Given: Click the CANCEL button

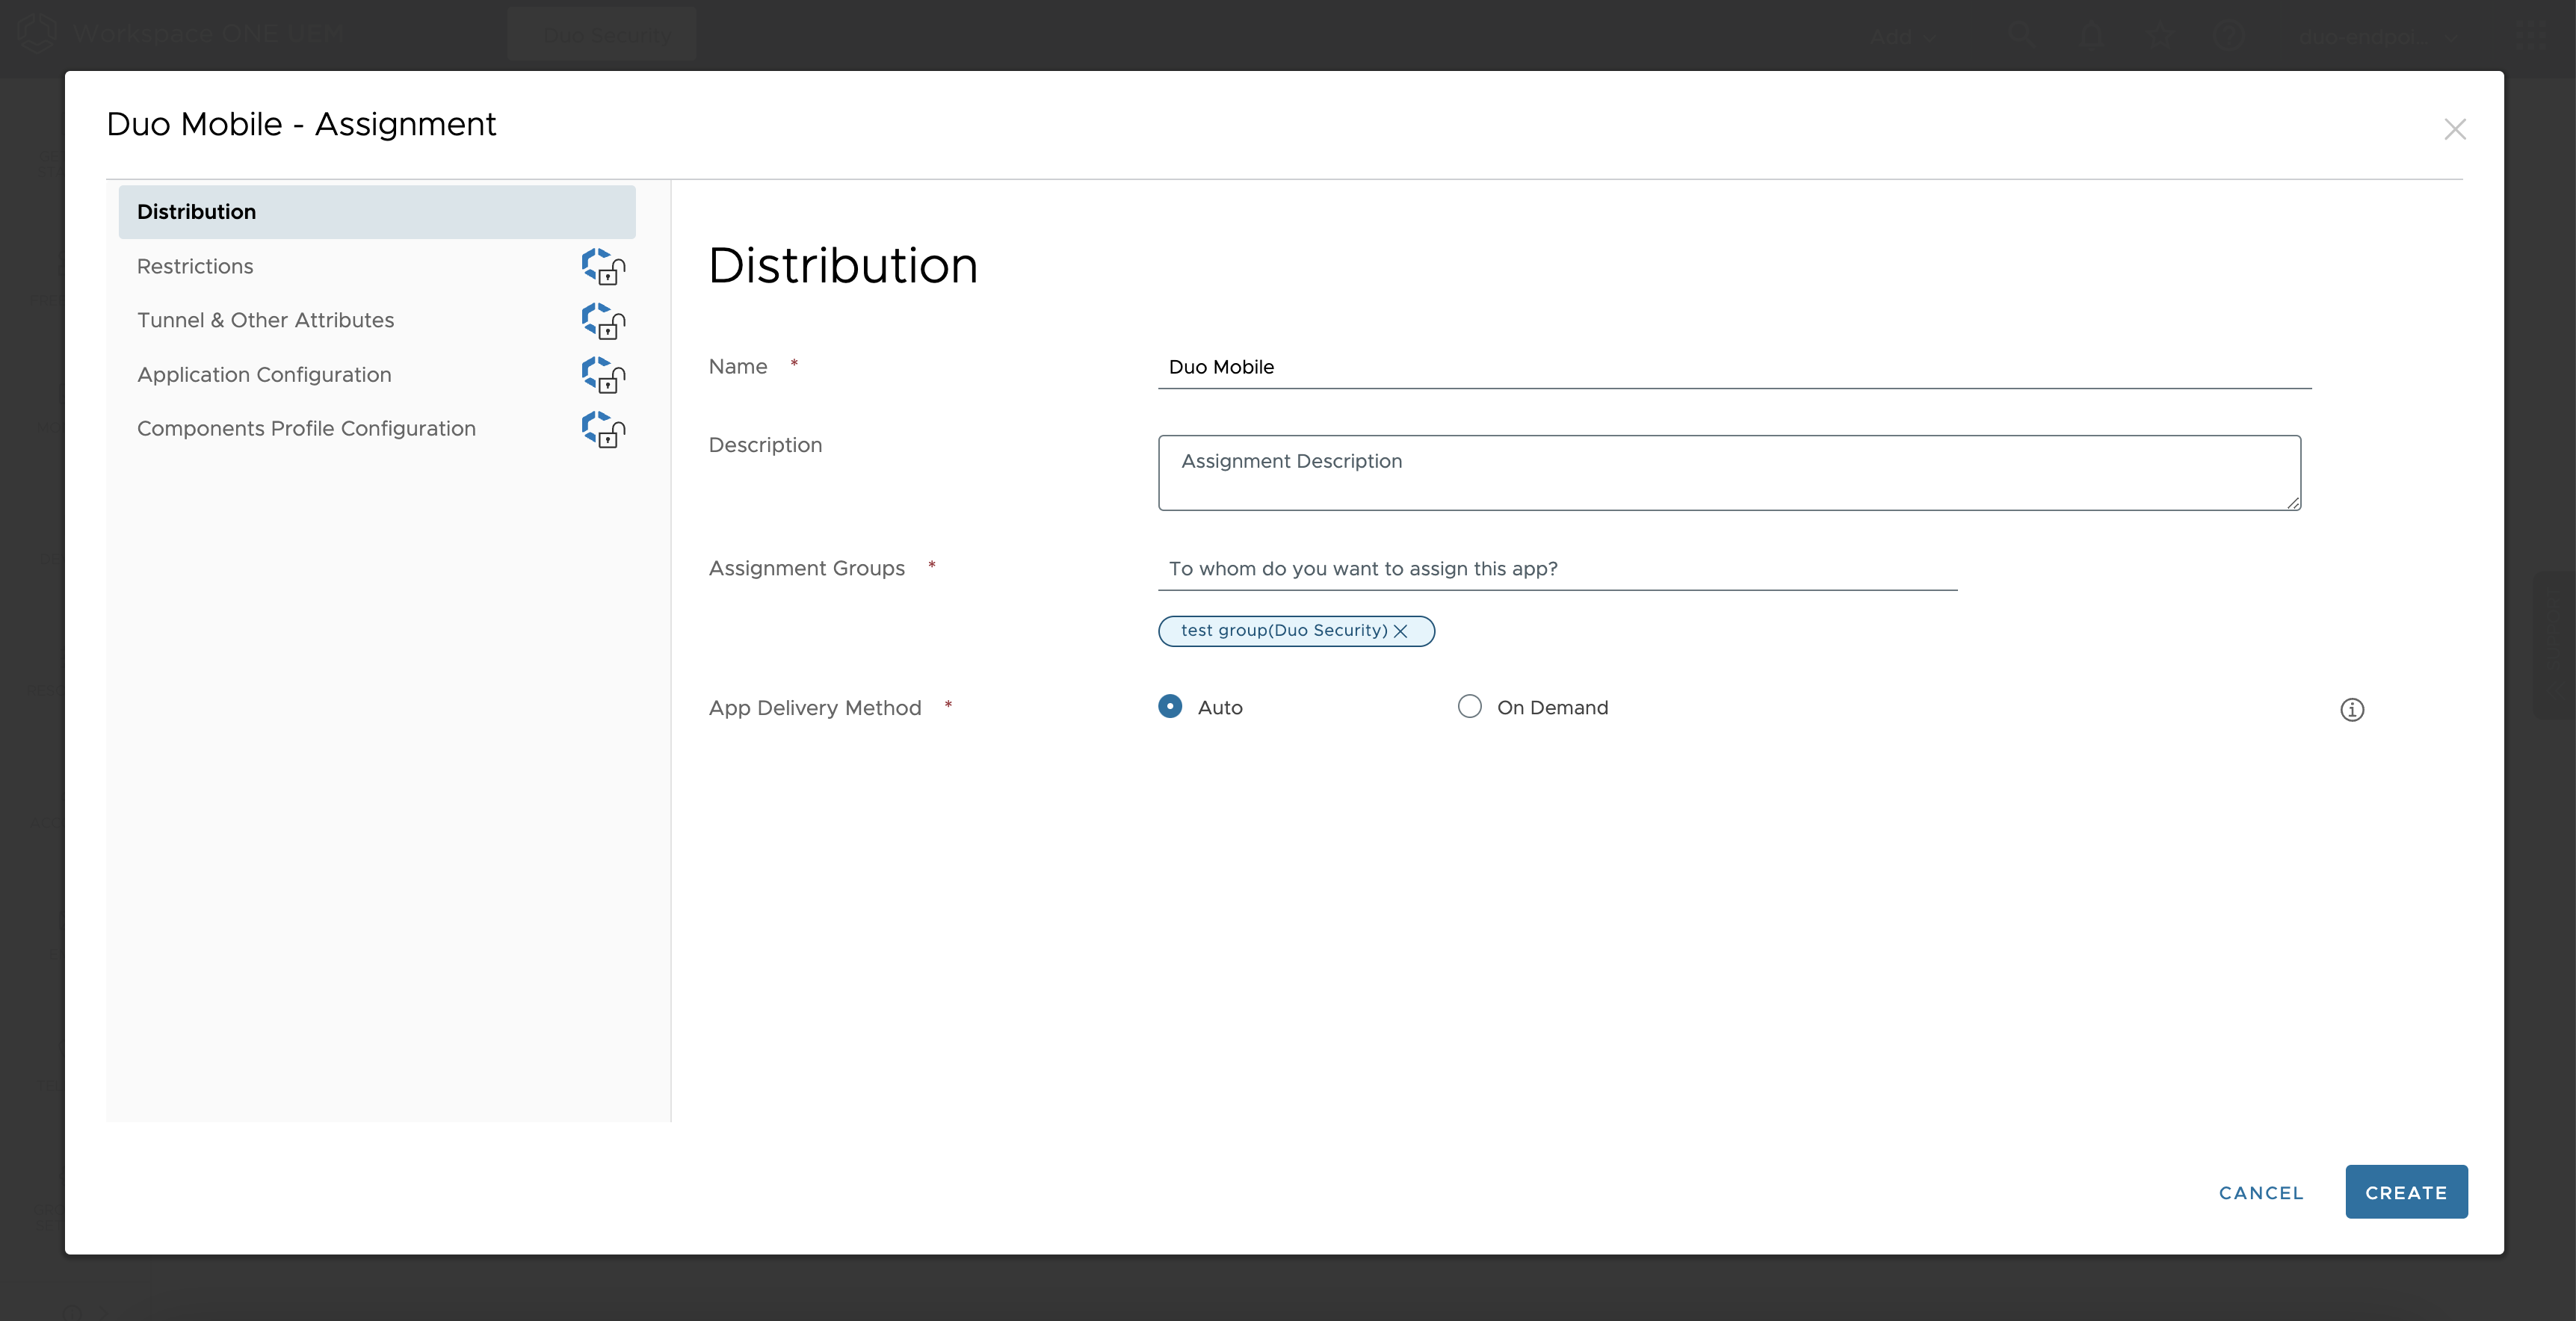Looking at the screenshot, I should tap(2261, 1192).
